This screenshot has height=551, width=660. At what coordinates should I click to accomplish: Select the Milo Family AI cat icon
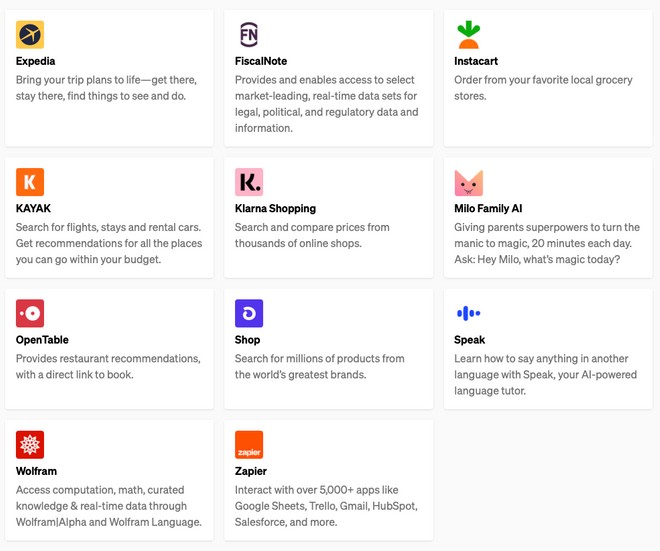point(468,182)
